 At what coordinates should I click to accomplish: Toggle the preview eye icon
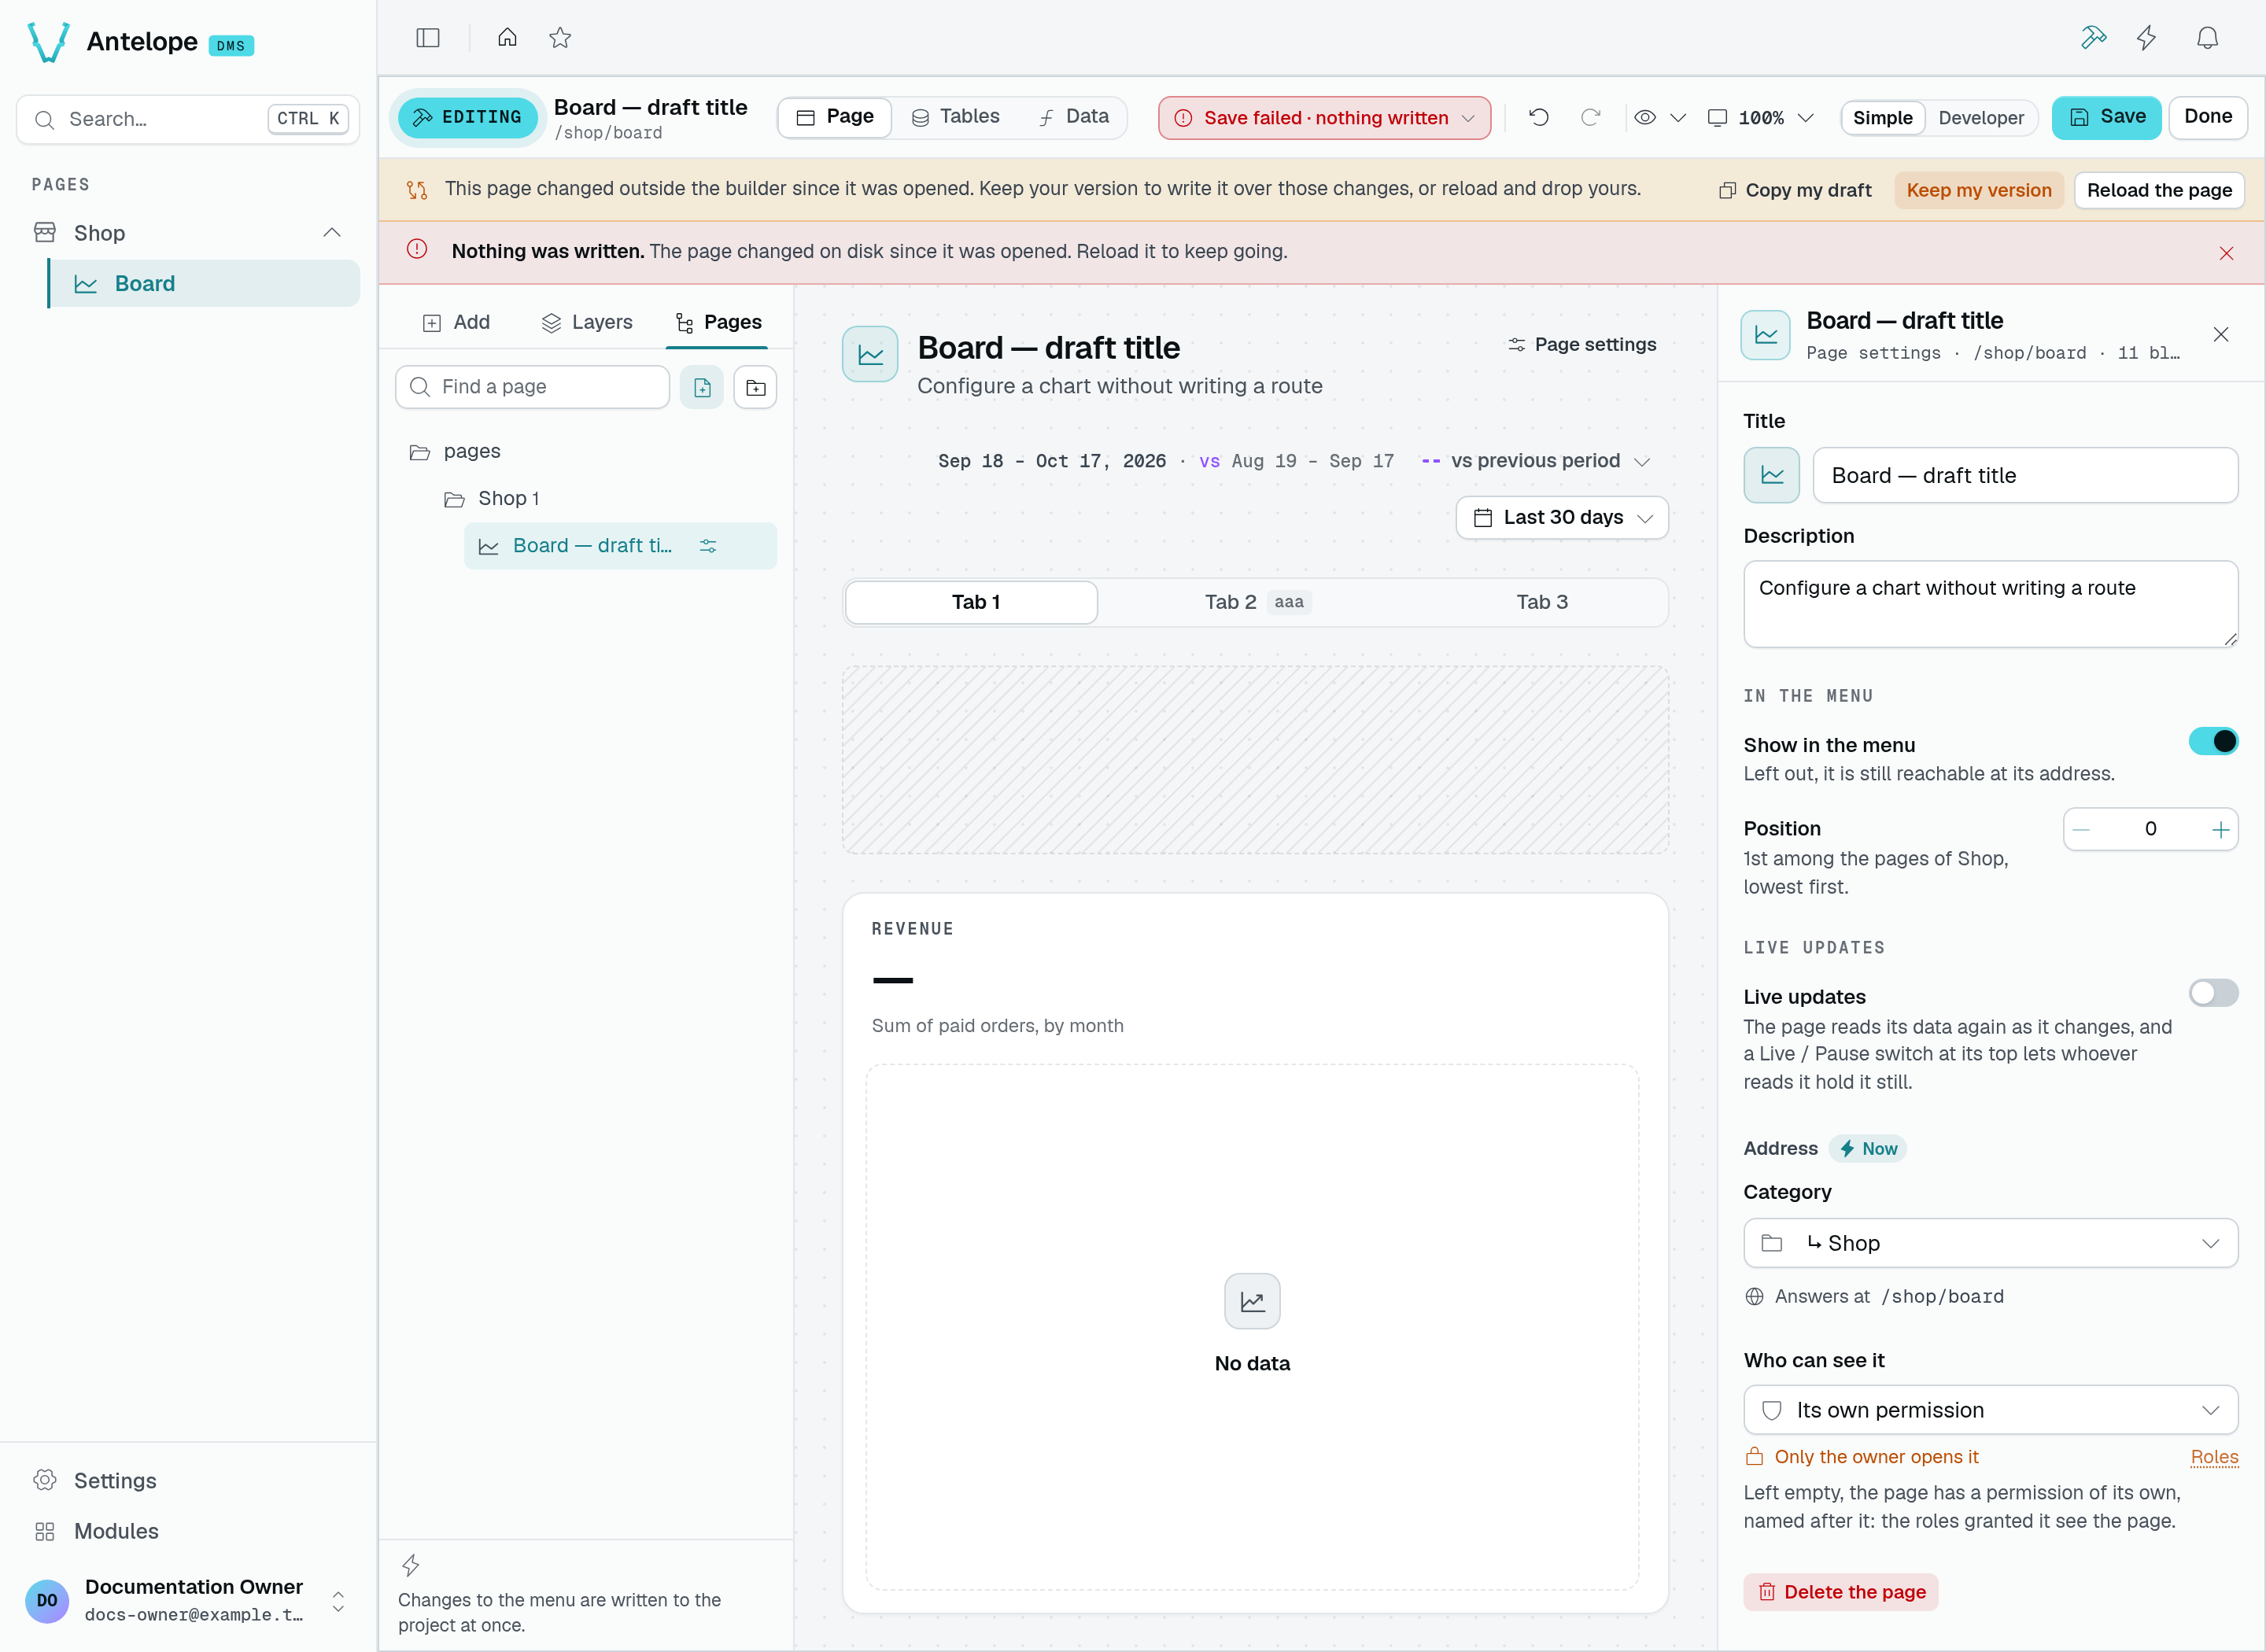(x=1645, y=118)
